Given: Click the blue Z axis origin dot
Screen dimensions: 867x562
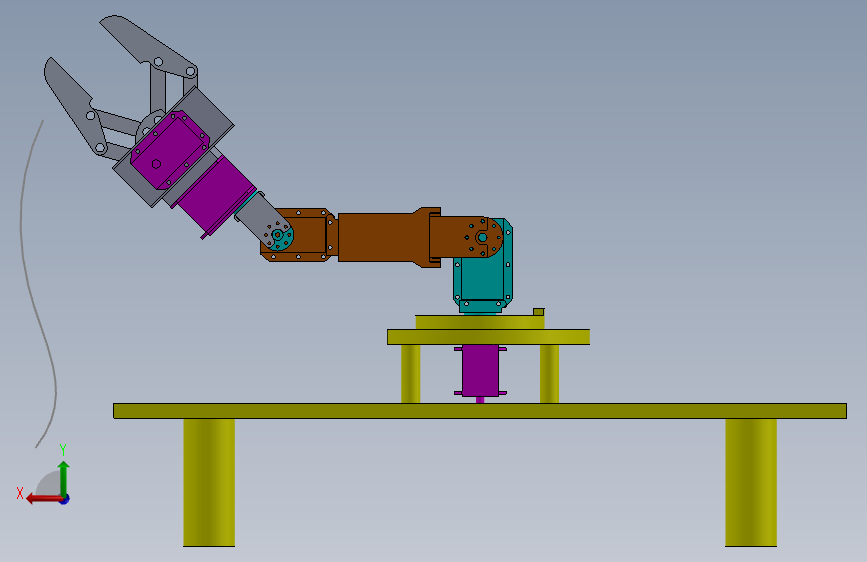Looking at the screenshot, I should [65, 499].
